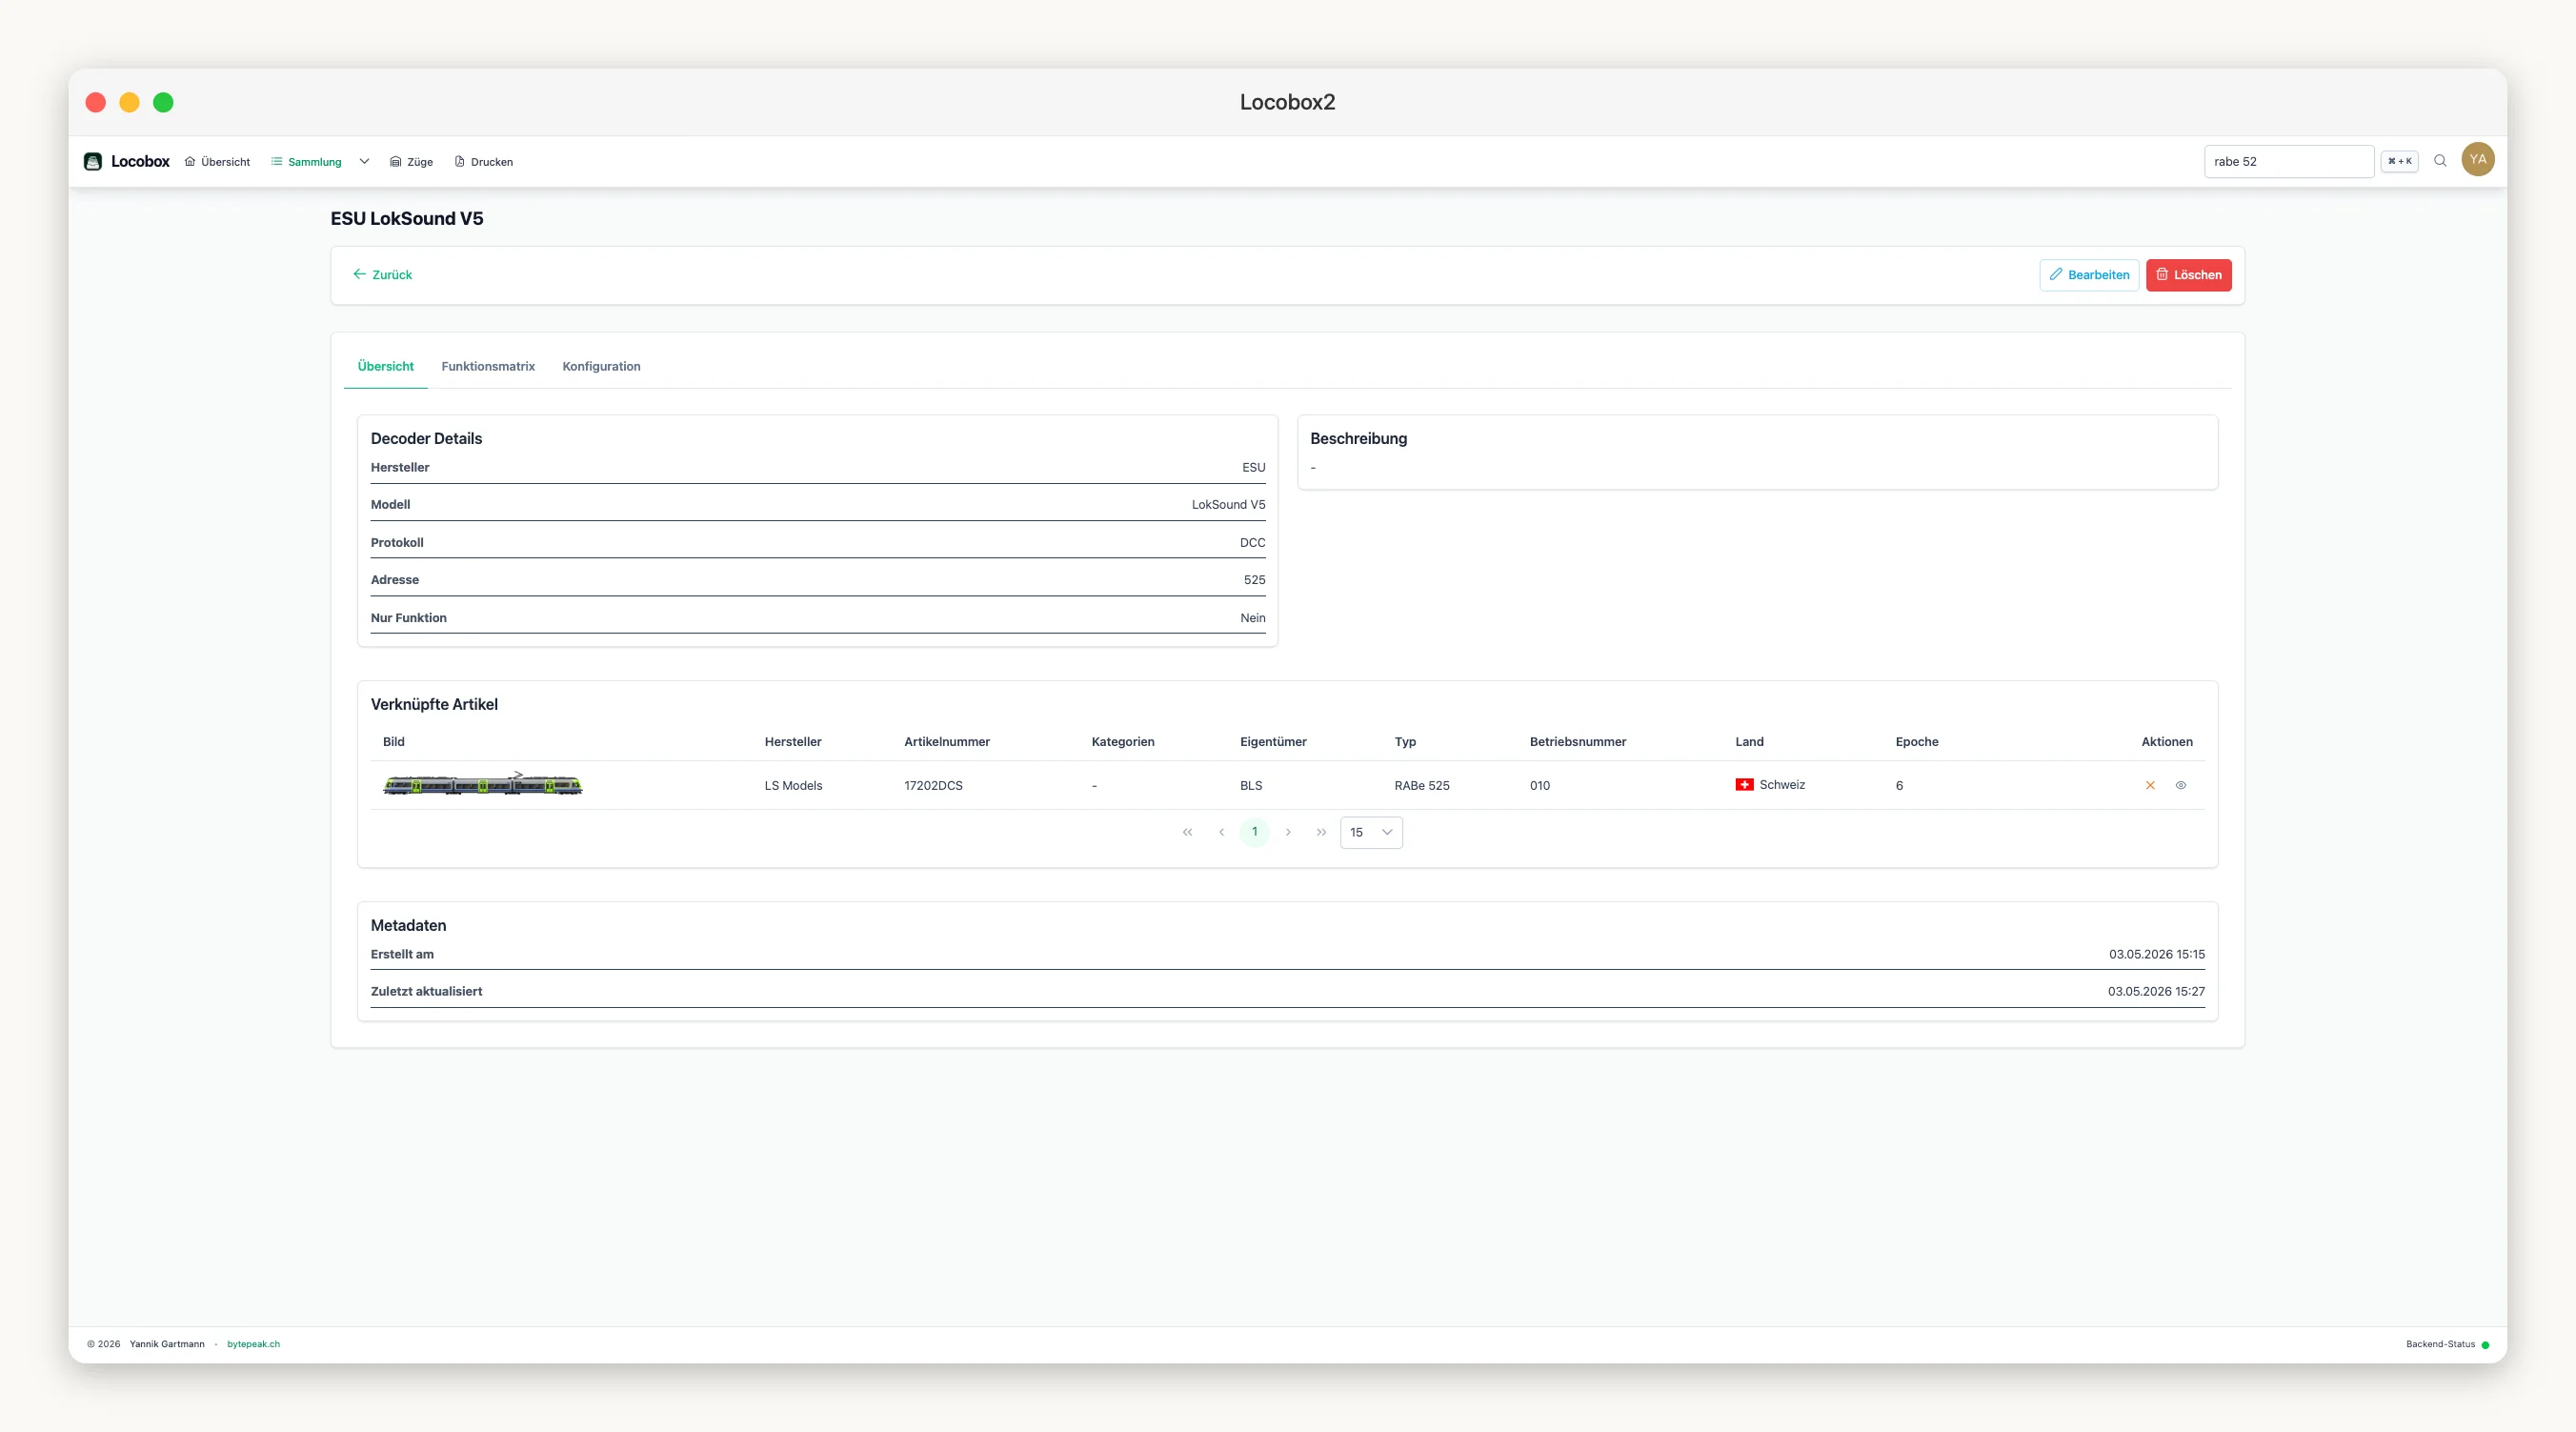Switch to the Funktionsmatrix tab
The width and height of the screenshot is (2576, 1432).
488,367
